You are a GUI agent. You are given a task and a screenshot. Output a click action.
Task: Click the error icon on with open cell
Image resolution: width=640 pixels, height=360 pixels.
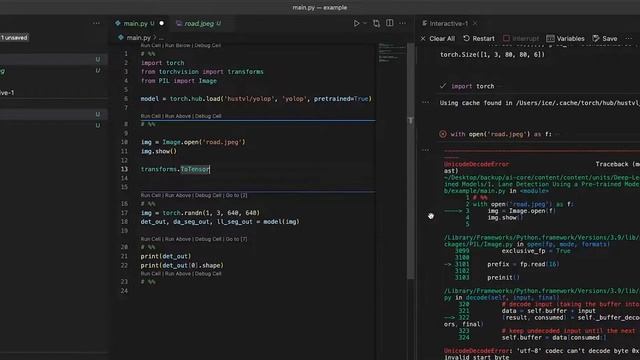(x=443, y=134)
